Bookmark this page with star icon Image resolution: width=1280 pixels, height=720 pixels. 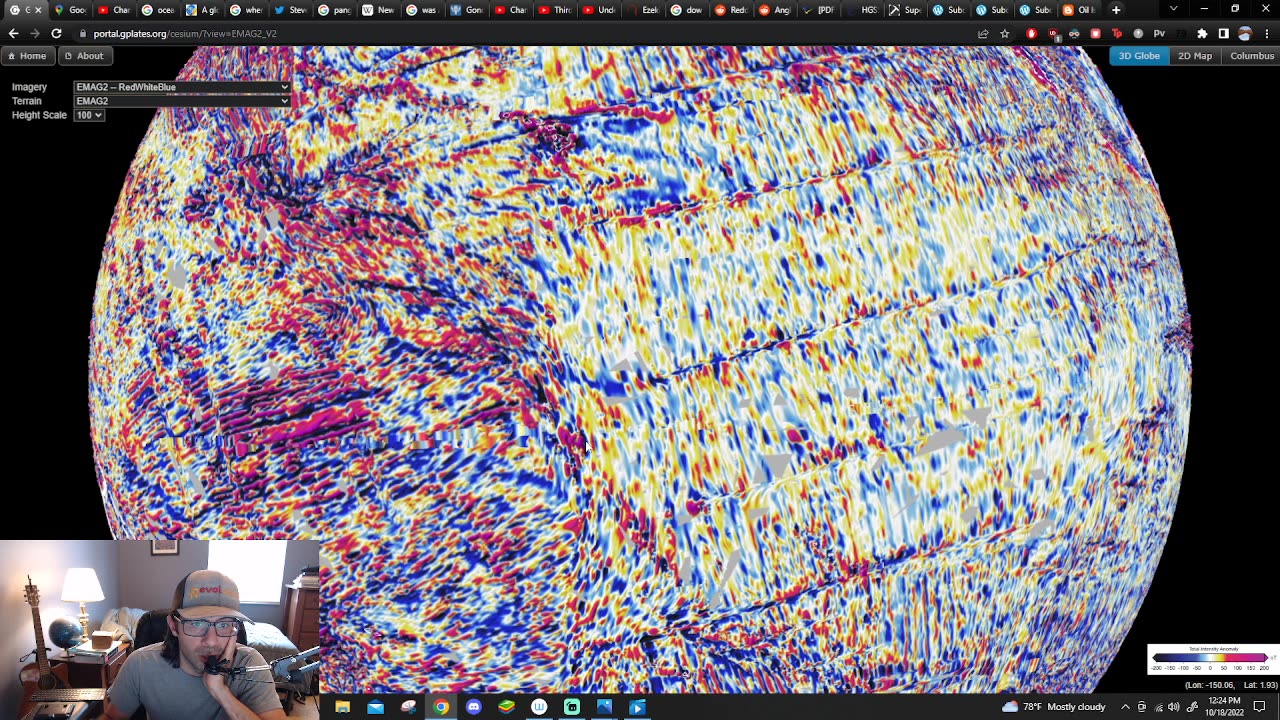tap(1005, 34)
